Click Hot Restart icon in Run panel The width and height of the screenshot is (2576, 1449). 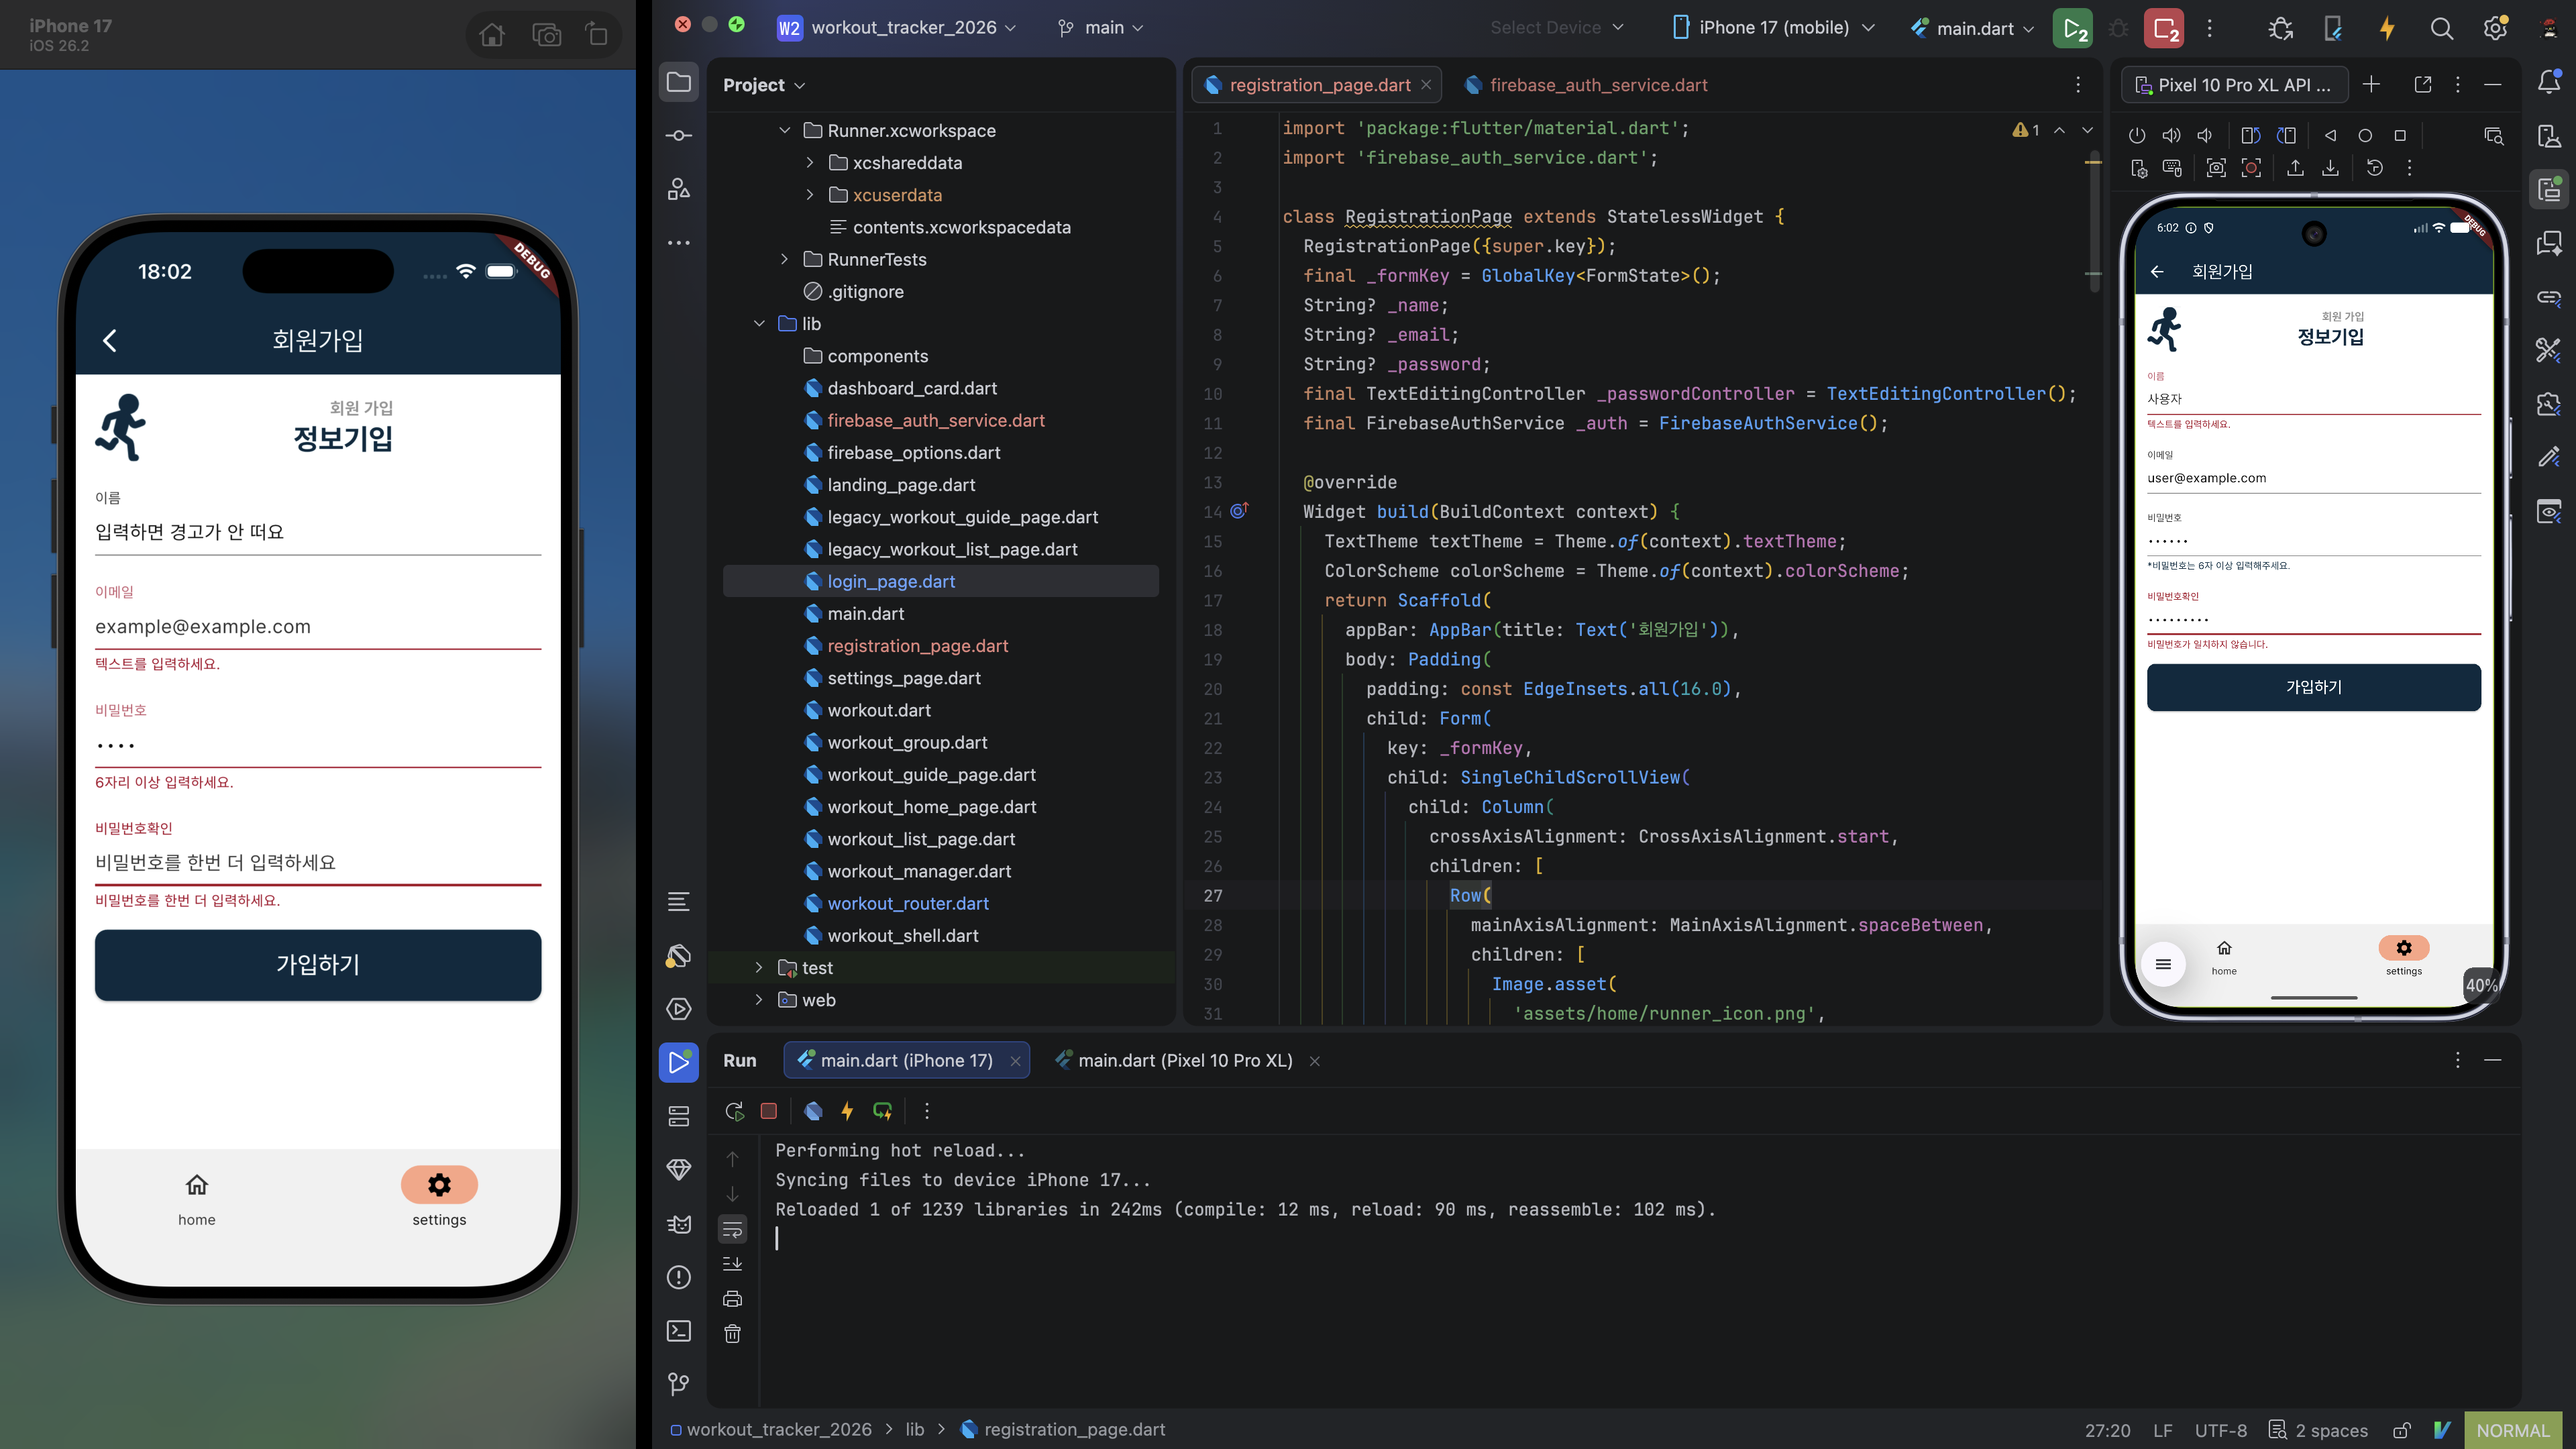coord(882,1111)
